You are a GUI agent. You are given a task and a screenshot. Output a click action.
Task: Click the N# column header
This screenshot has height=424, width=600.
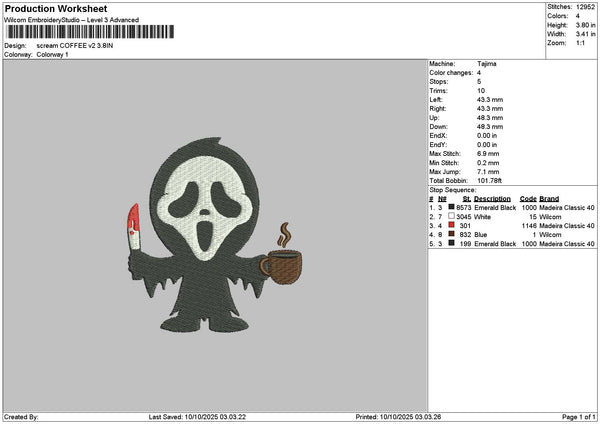pyautogui.click(x=442, y=199)
